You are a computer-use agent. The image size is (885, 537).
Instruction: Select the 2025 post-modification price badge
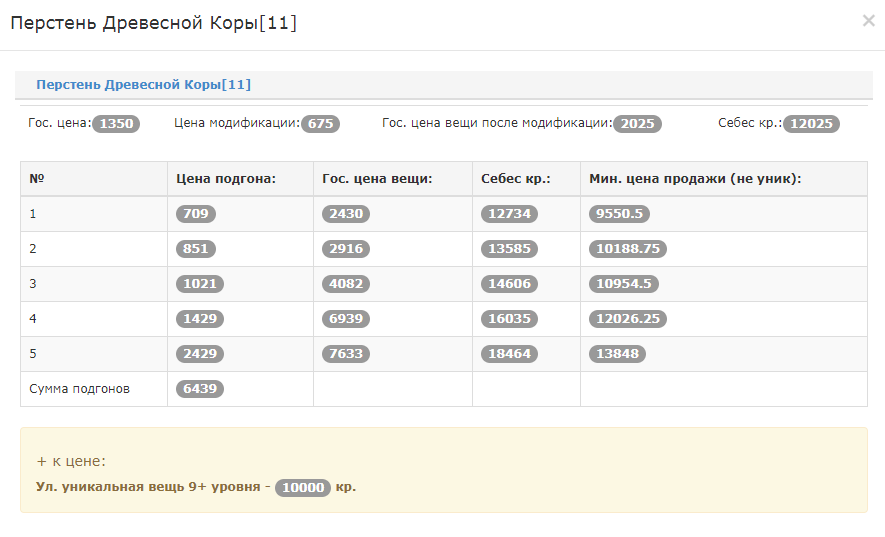point(637,124)
